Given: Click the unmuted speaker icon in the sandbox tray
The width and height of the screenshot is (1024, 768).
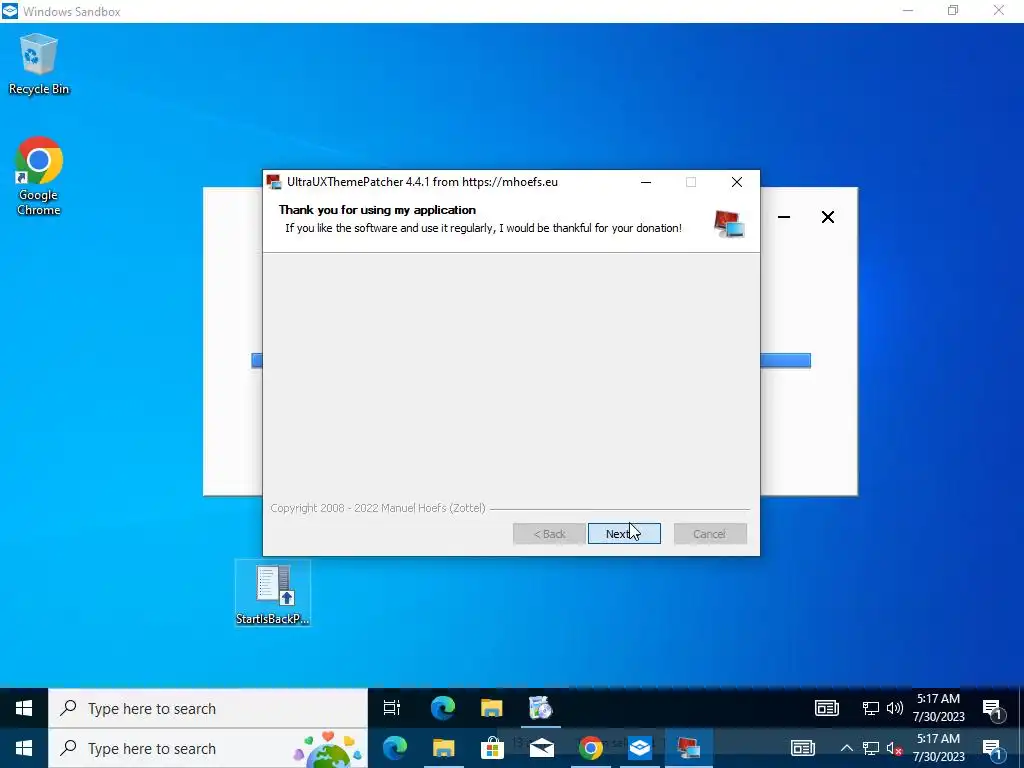Looking at the screenshot, I should pos(895,708).
